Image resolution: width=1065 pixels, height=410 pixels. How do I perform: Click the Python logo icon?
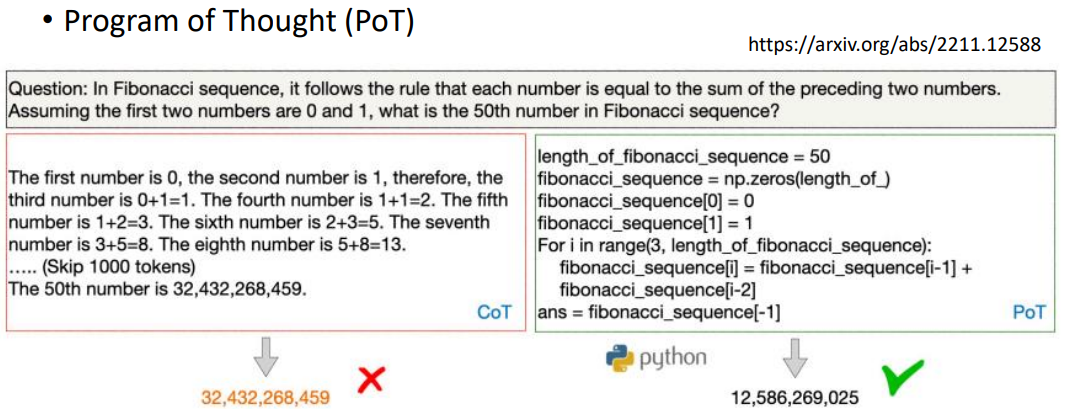click(x=618, y=360)
